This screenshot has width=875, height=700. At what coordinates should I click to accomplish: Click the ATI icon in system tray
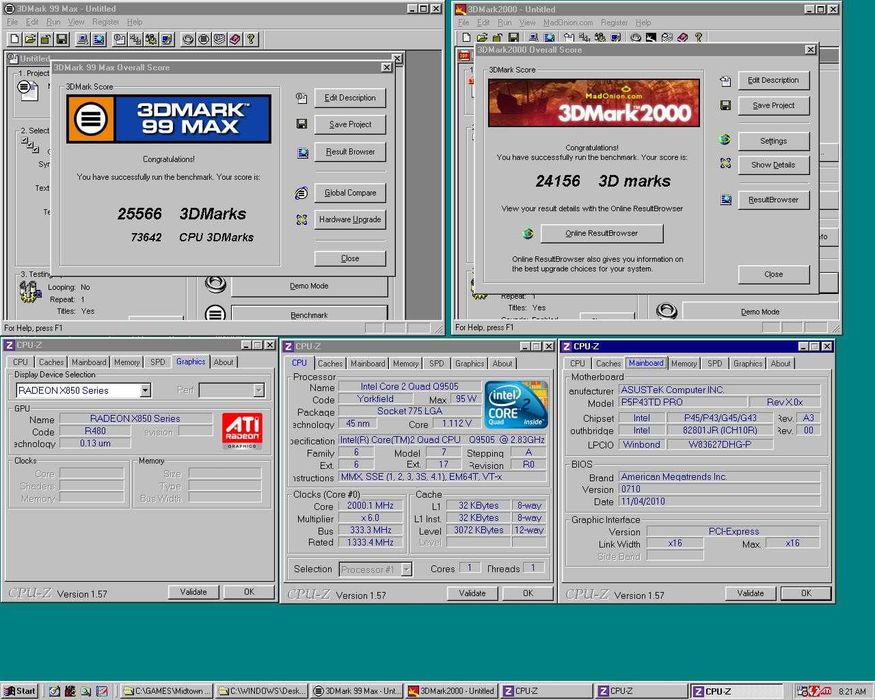point(825,691)
